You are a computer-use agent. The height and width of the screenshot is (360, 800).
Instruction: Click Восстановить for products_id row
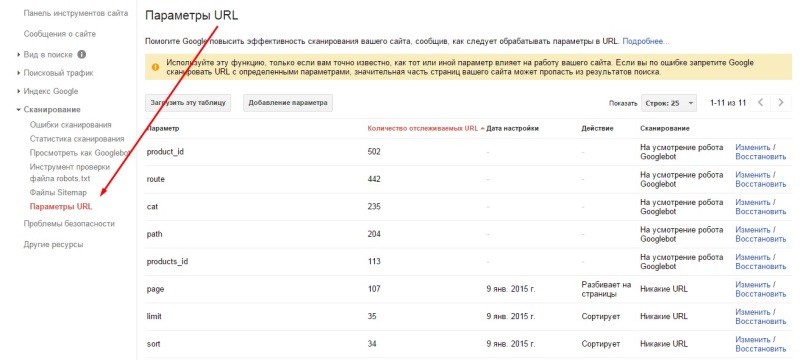point(761,267)
